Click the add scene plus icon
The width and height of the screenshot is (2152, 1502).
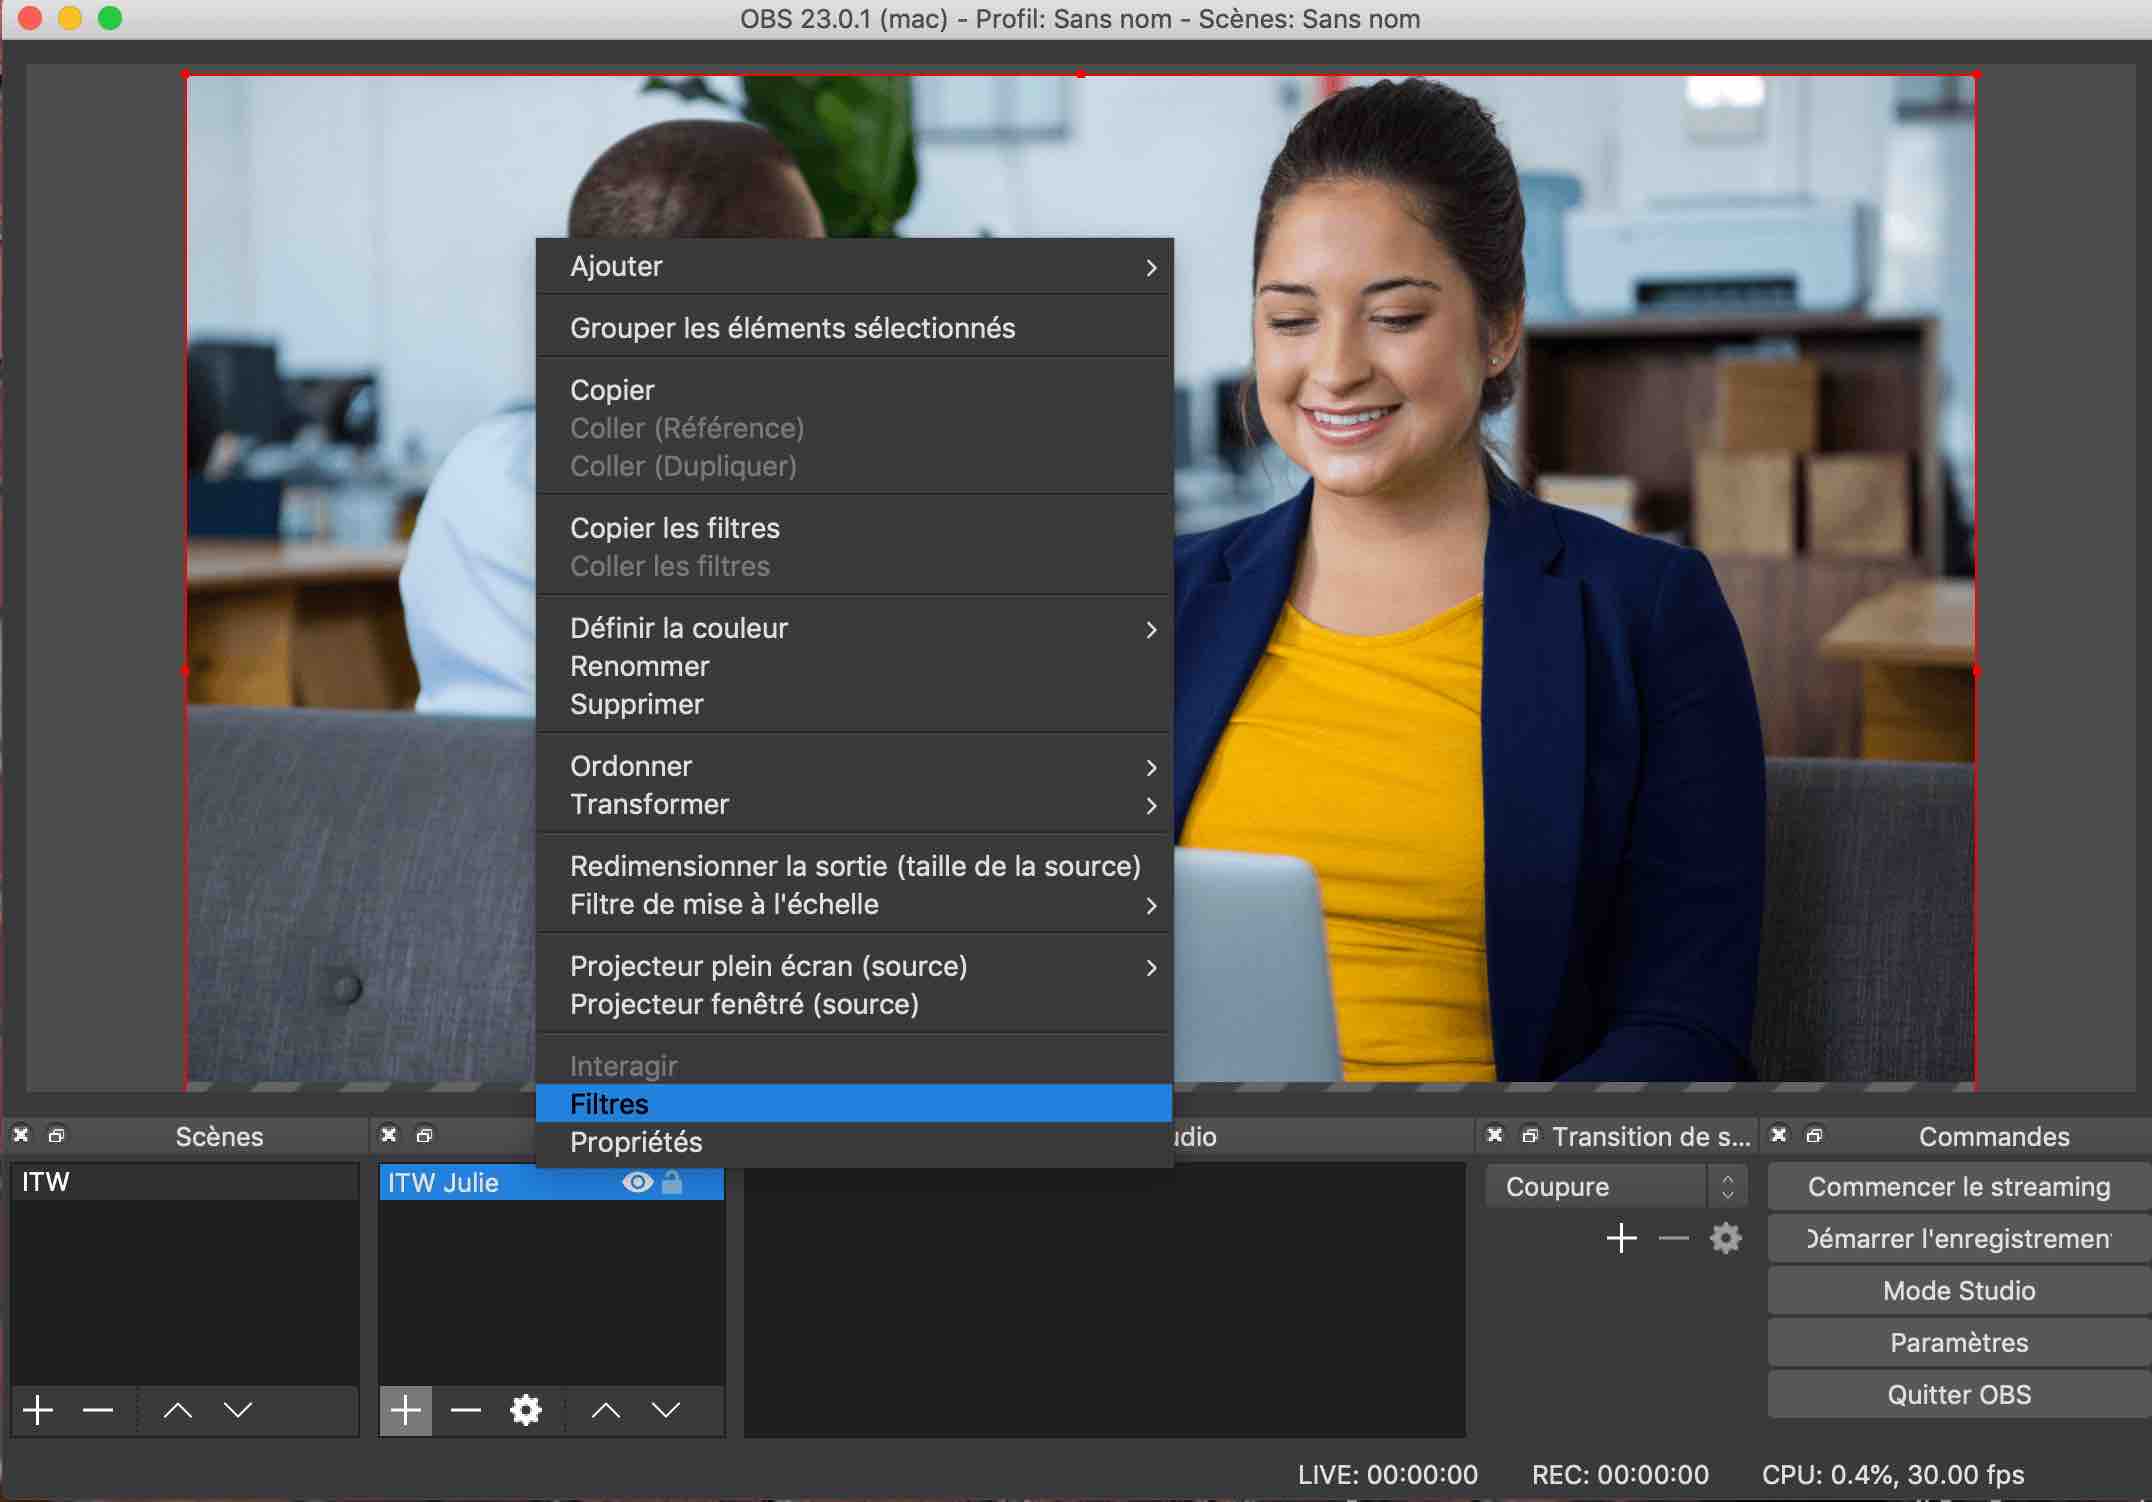pos(38,1410)
